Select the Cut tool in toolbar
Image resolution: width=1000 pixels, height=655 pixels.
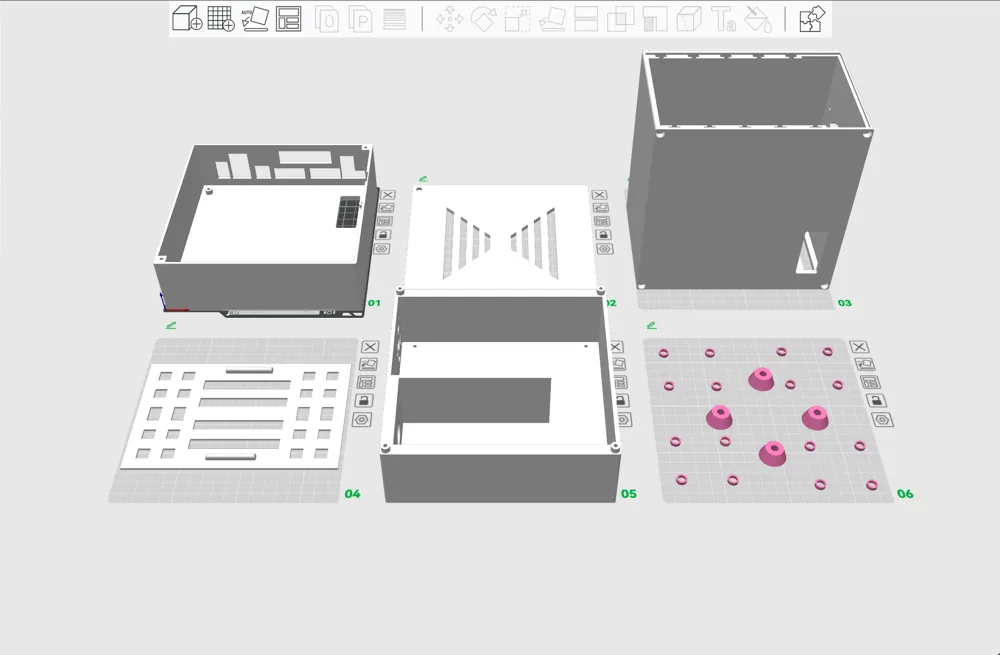585,19
